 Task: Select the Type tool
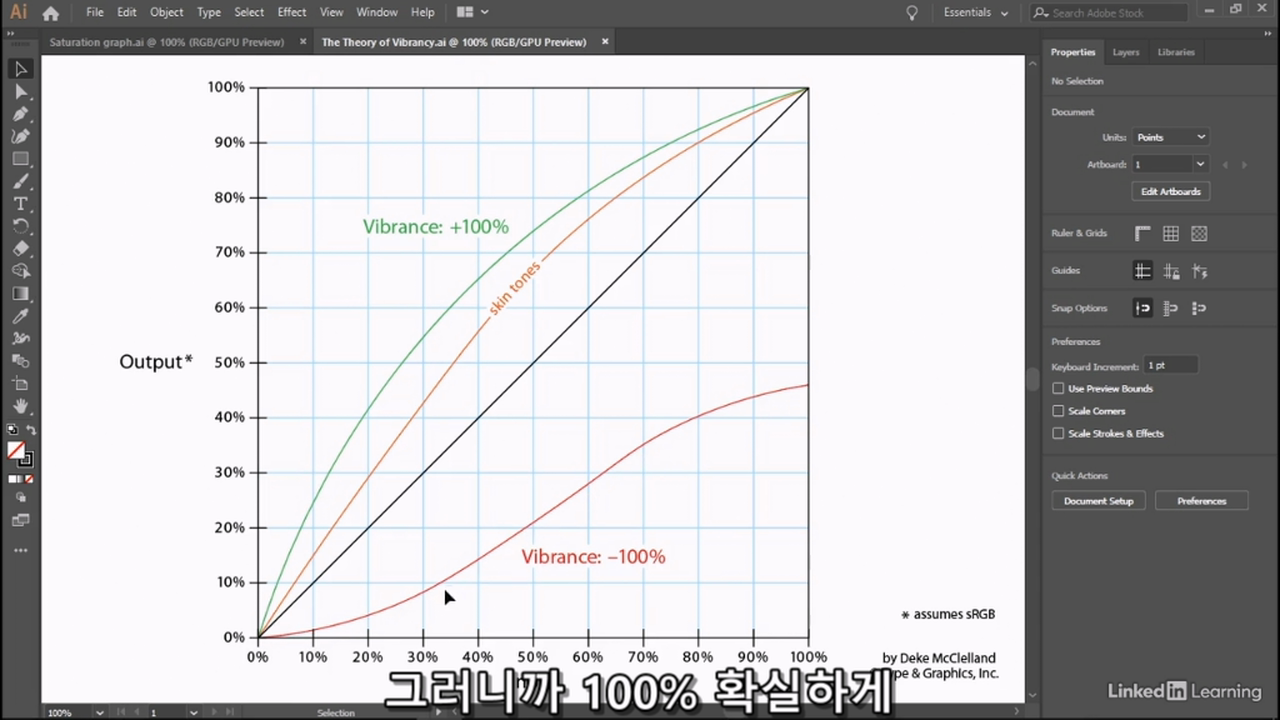coord(20,203)
